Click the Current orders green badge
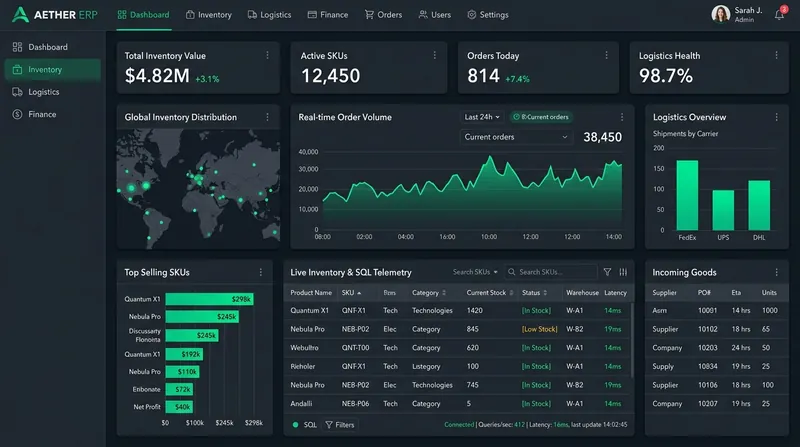The width and height of the screenshot is (800, 447). tap(541, 117)
